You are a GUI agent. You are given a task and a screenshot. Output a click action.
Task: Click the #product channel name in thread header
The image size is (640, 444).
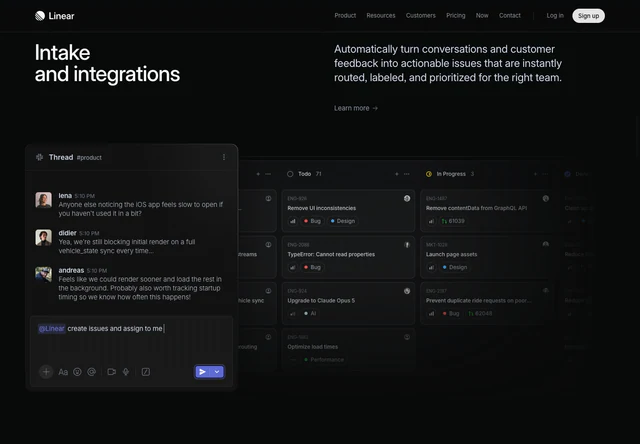click(89, 158)
